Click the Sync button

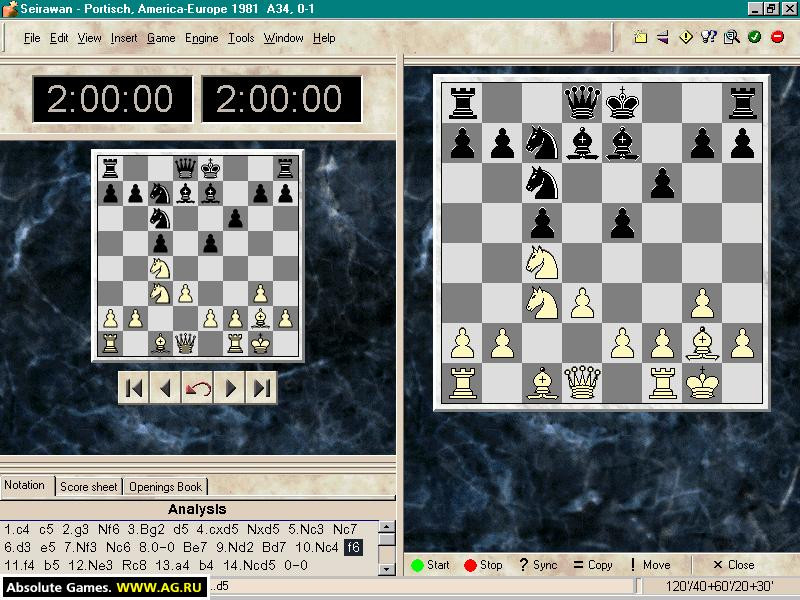point(538,565)
